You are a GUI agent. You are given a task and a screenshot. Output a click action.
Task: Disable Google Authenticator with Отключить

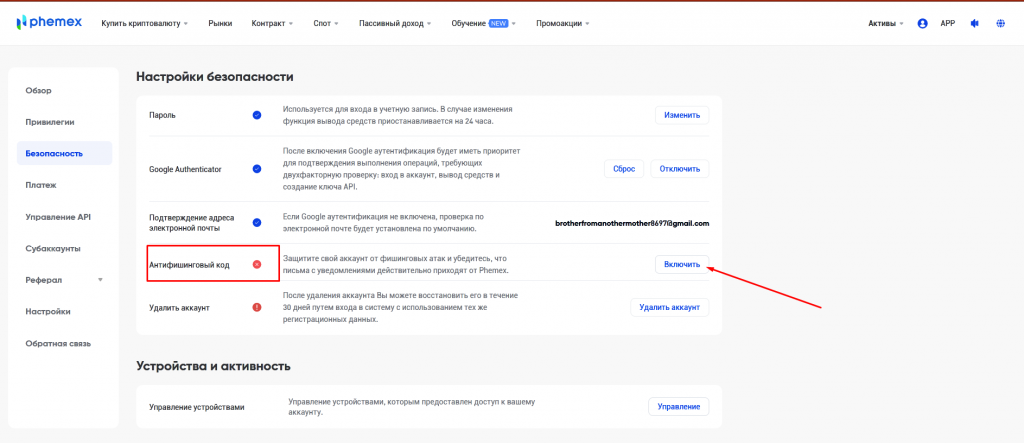[x=680, y=169]
